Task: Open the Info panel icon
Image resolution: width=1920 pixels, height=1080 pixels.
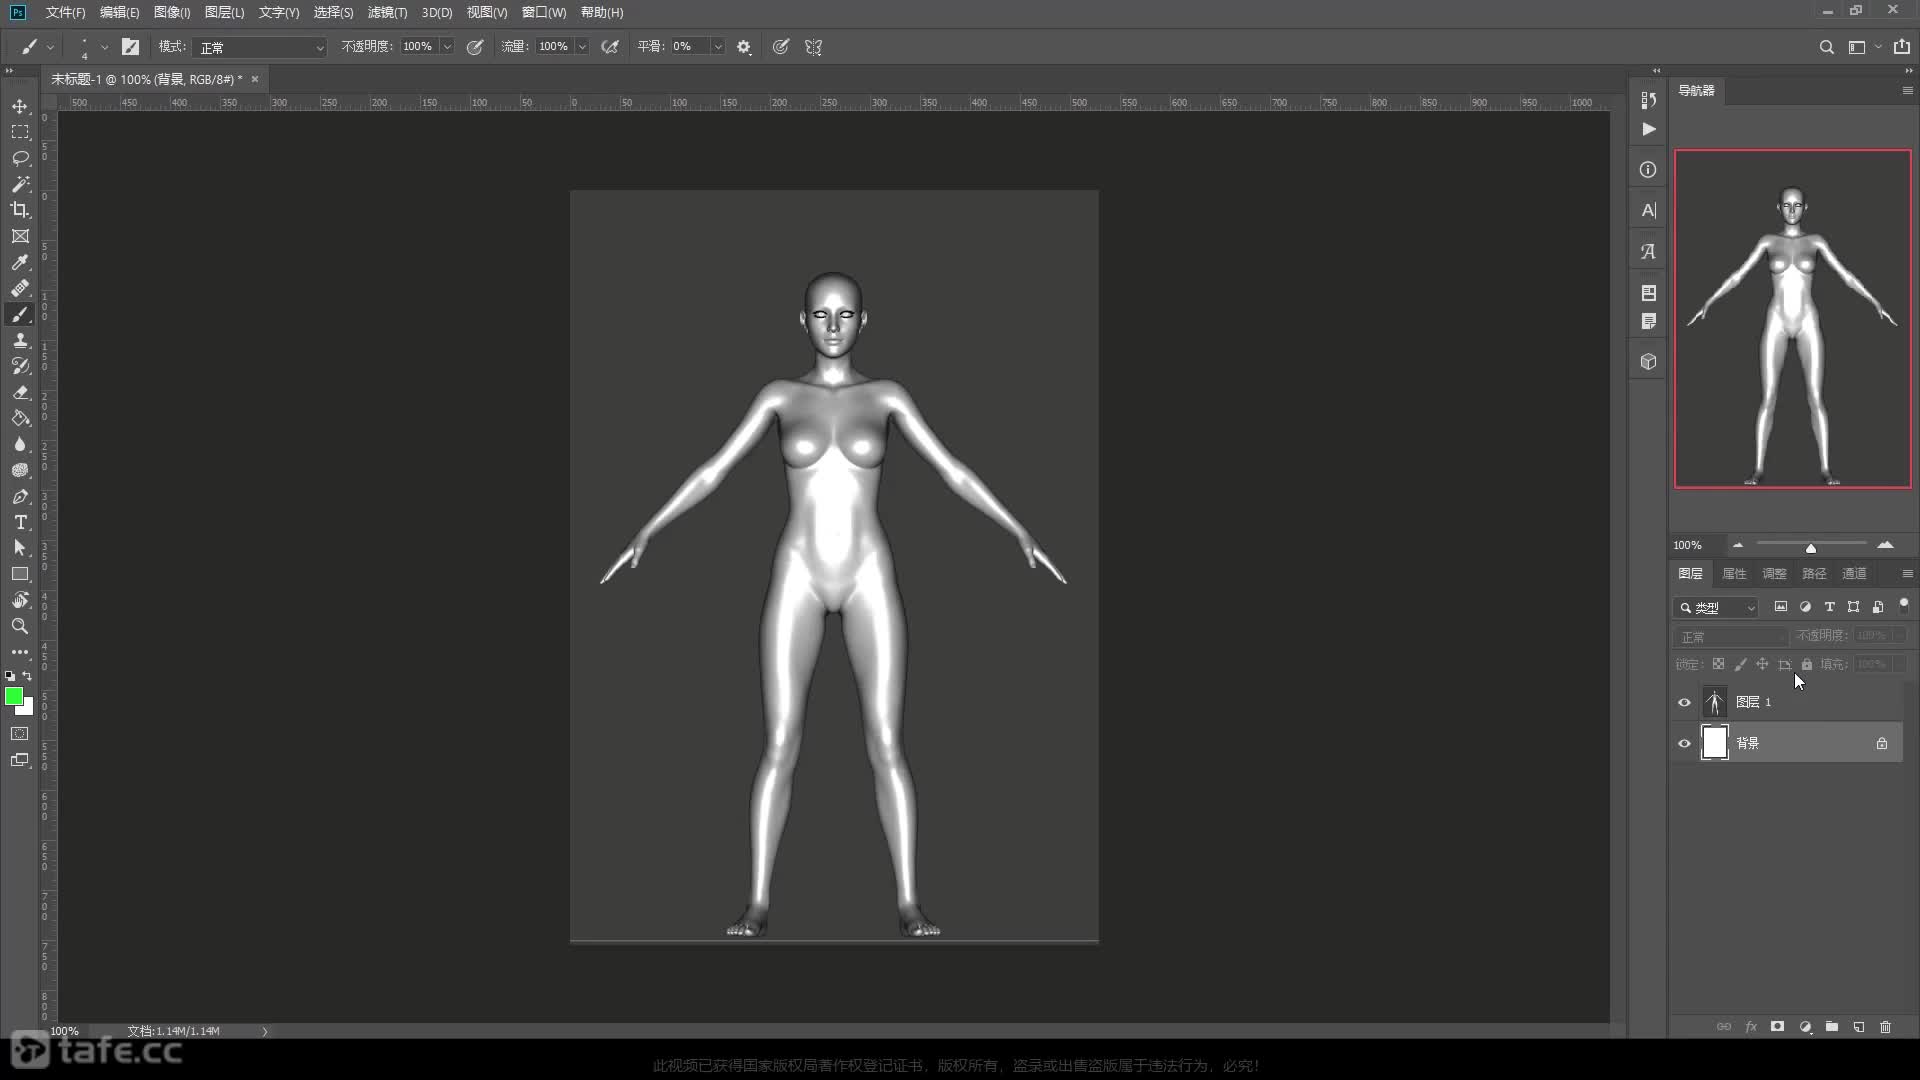Action: click(x=1648, y=170)
